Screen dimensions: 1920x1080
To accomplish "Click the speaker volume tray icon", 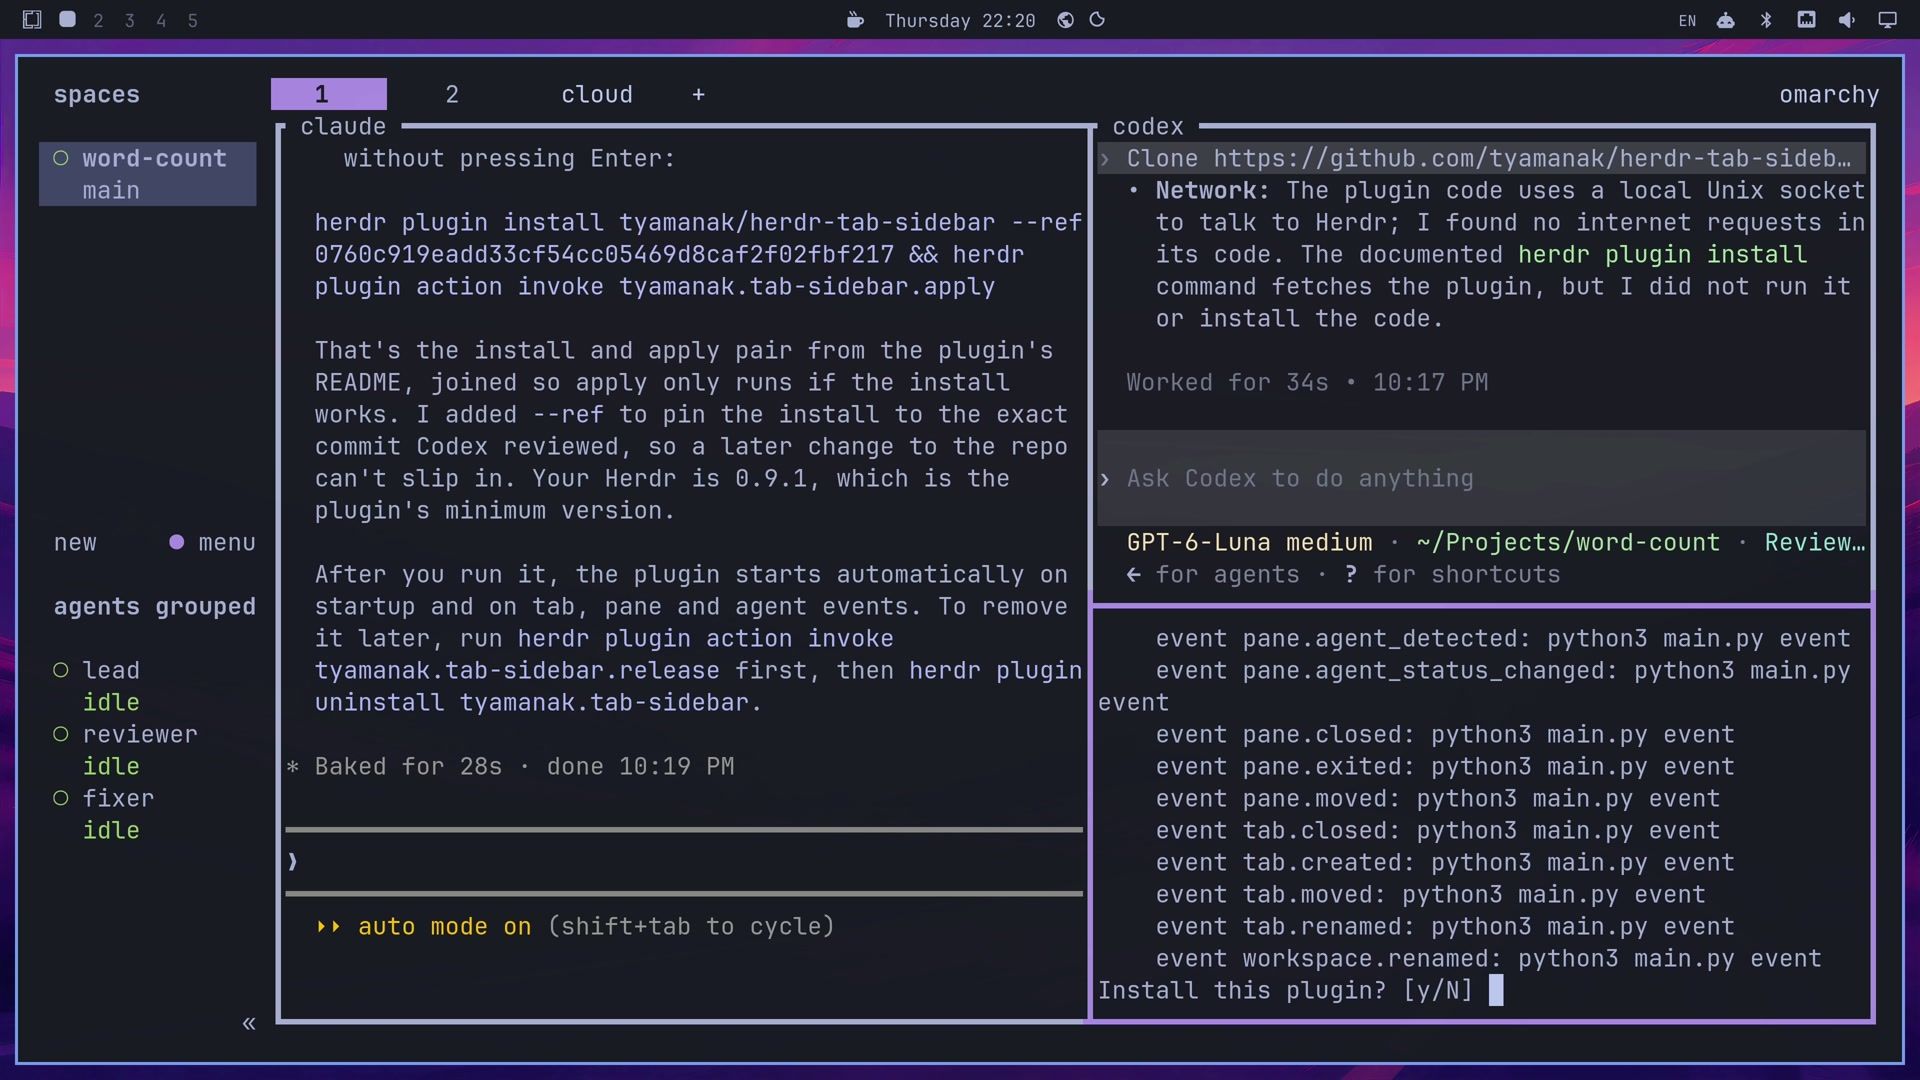I will point(1846,20).
